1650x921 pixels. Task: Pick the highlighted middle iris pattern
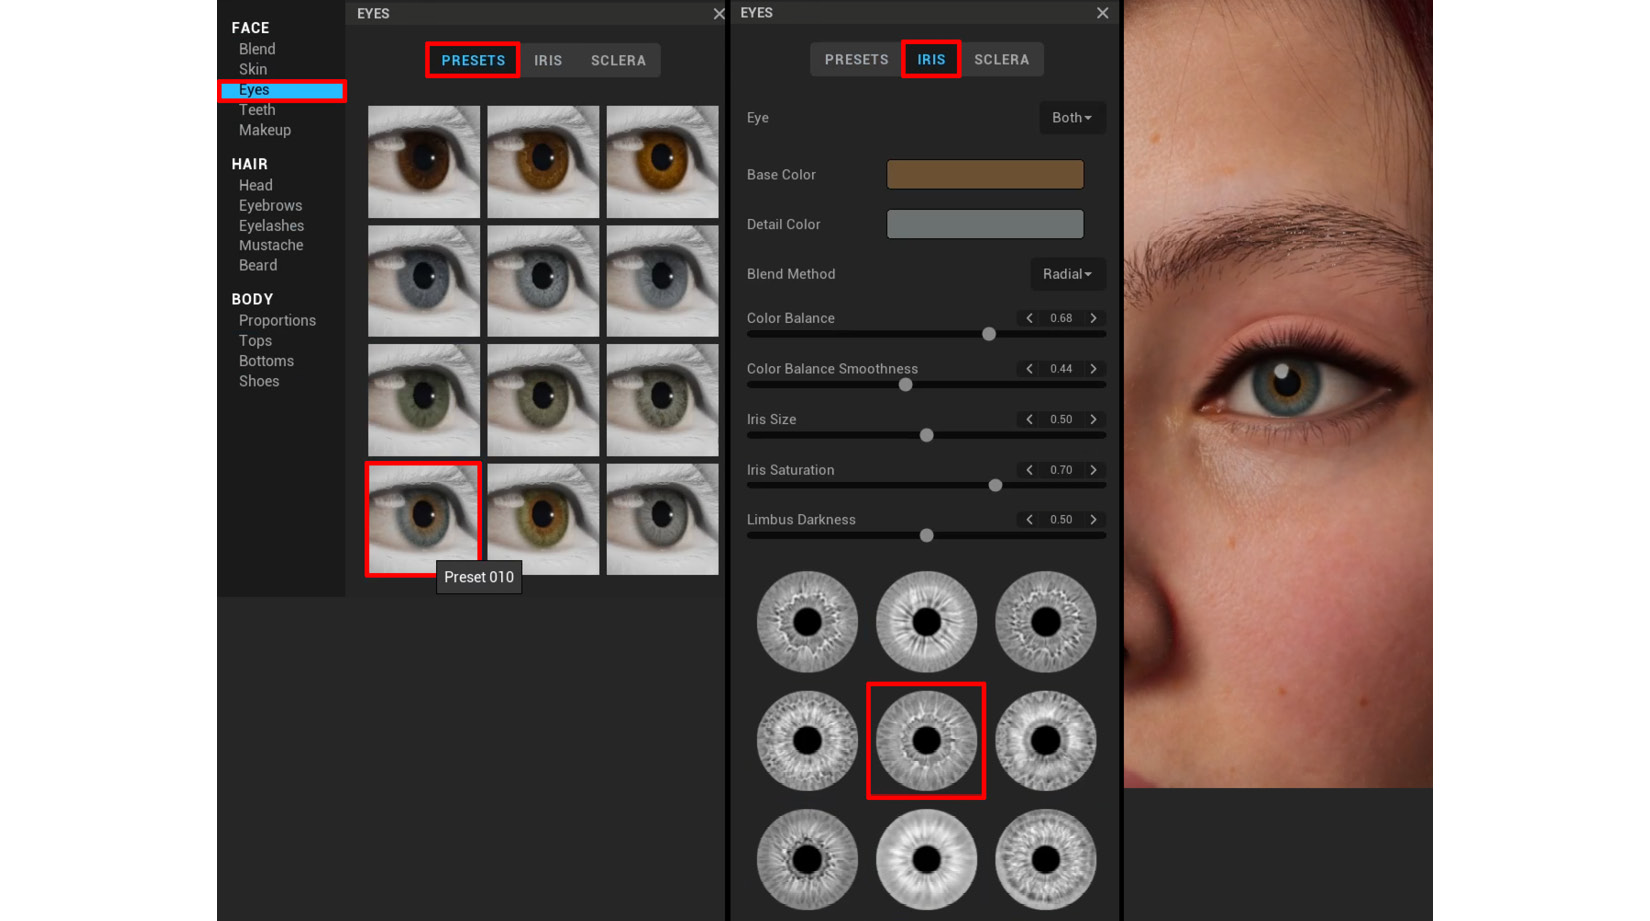click(x=926, y=741)
